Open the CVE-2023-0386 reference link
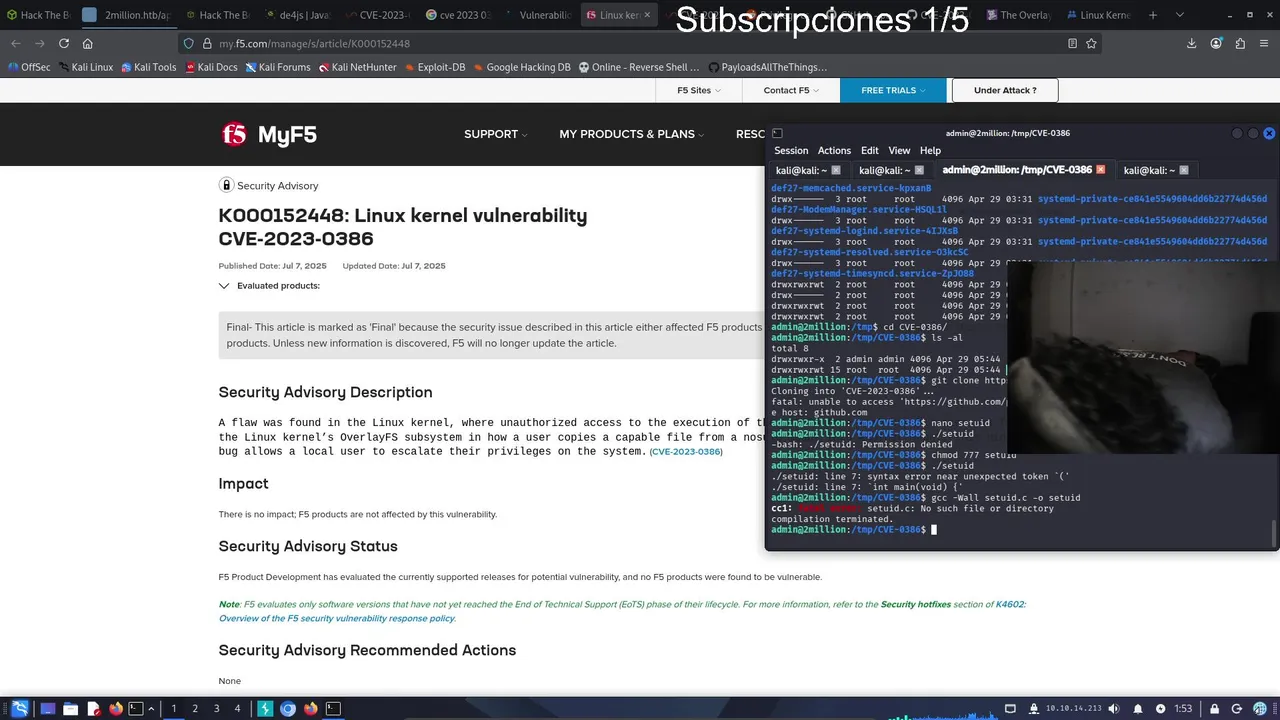The height and width of the screenshot is (720, 1280). (x=686, y=452)
